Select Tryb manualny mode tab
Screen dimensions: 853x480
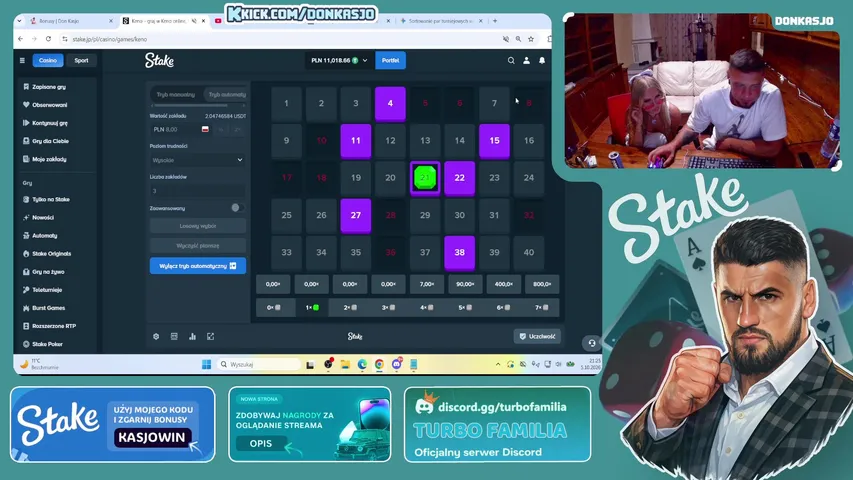pos(175,95)
